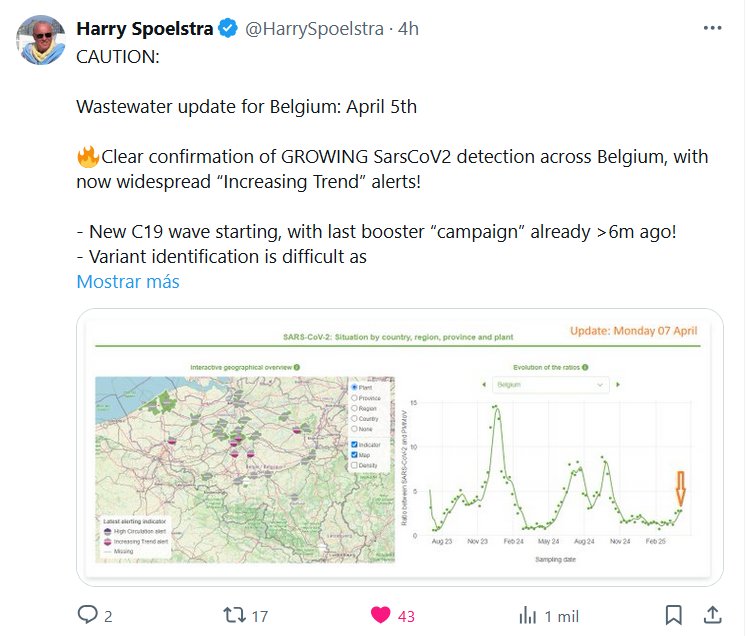Open Harry Spoelstra's profile avatar
Screen dimensions: 746x636
(x=40, y=42)
